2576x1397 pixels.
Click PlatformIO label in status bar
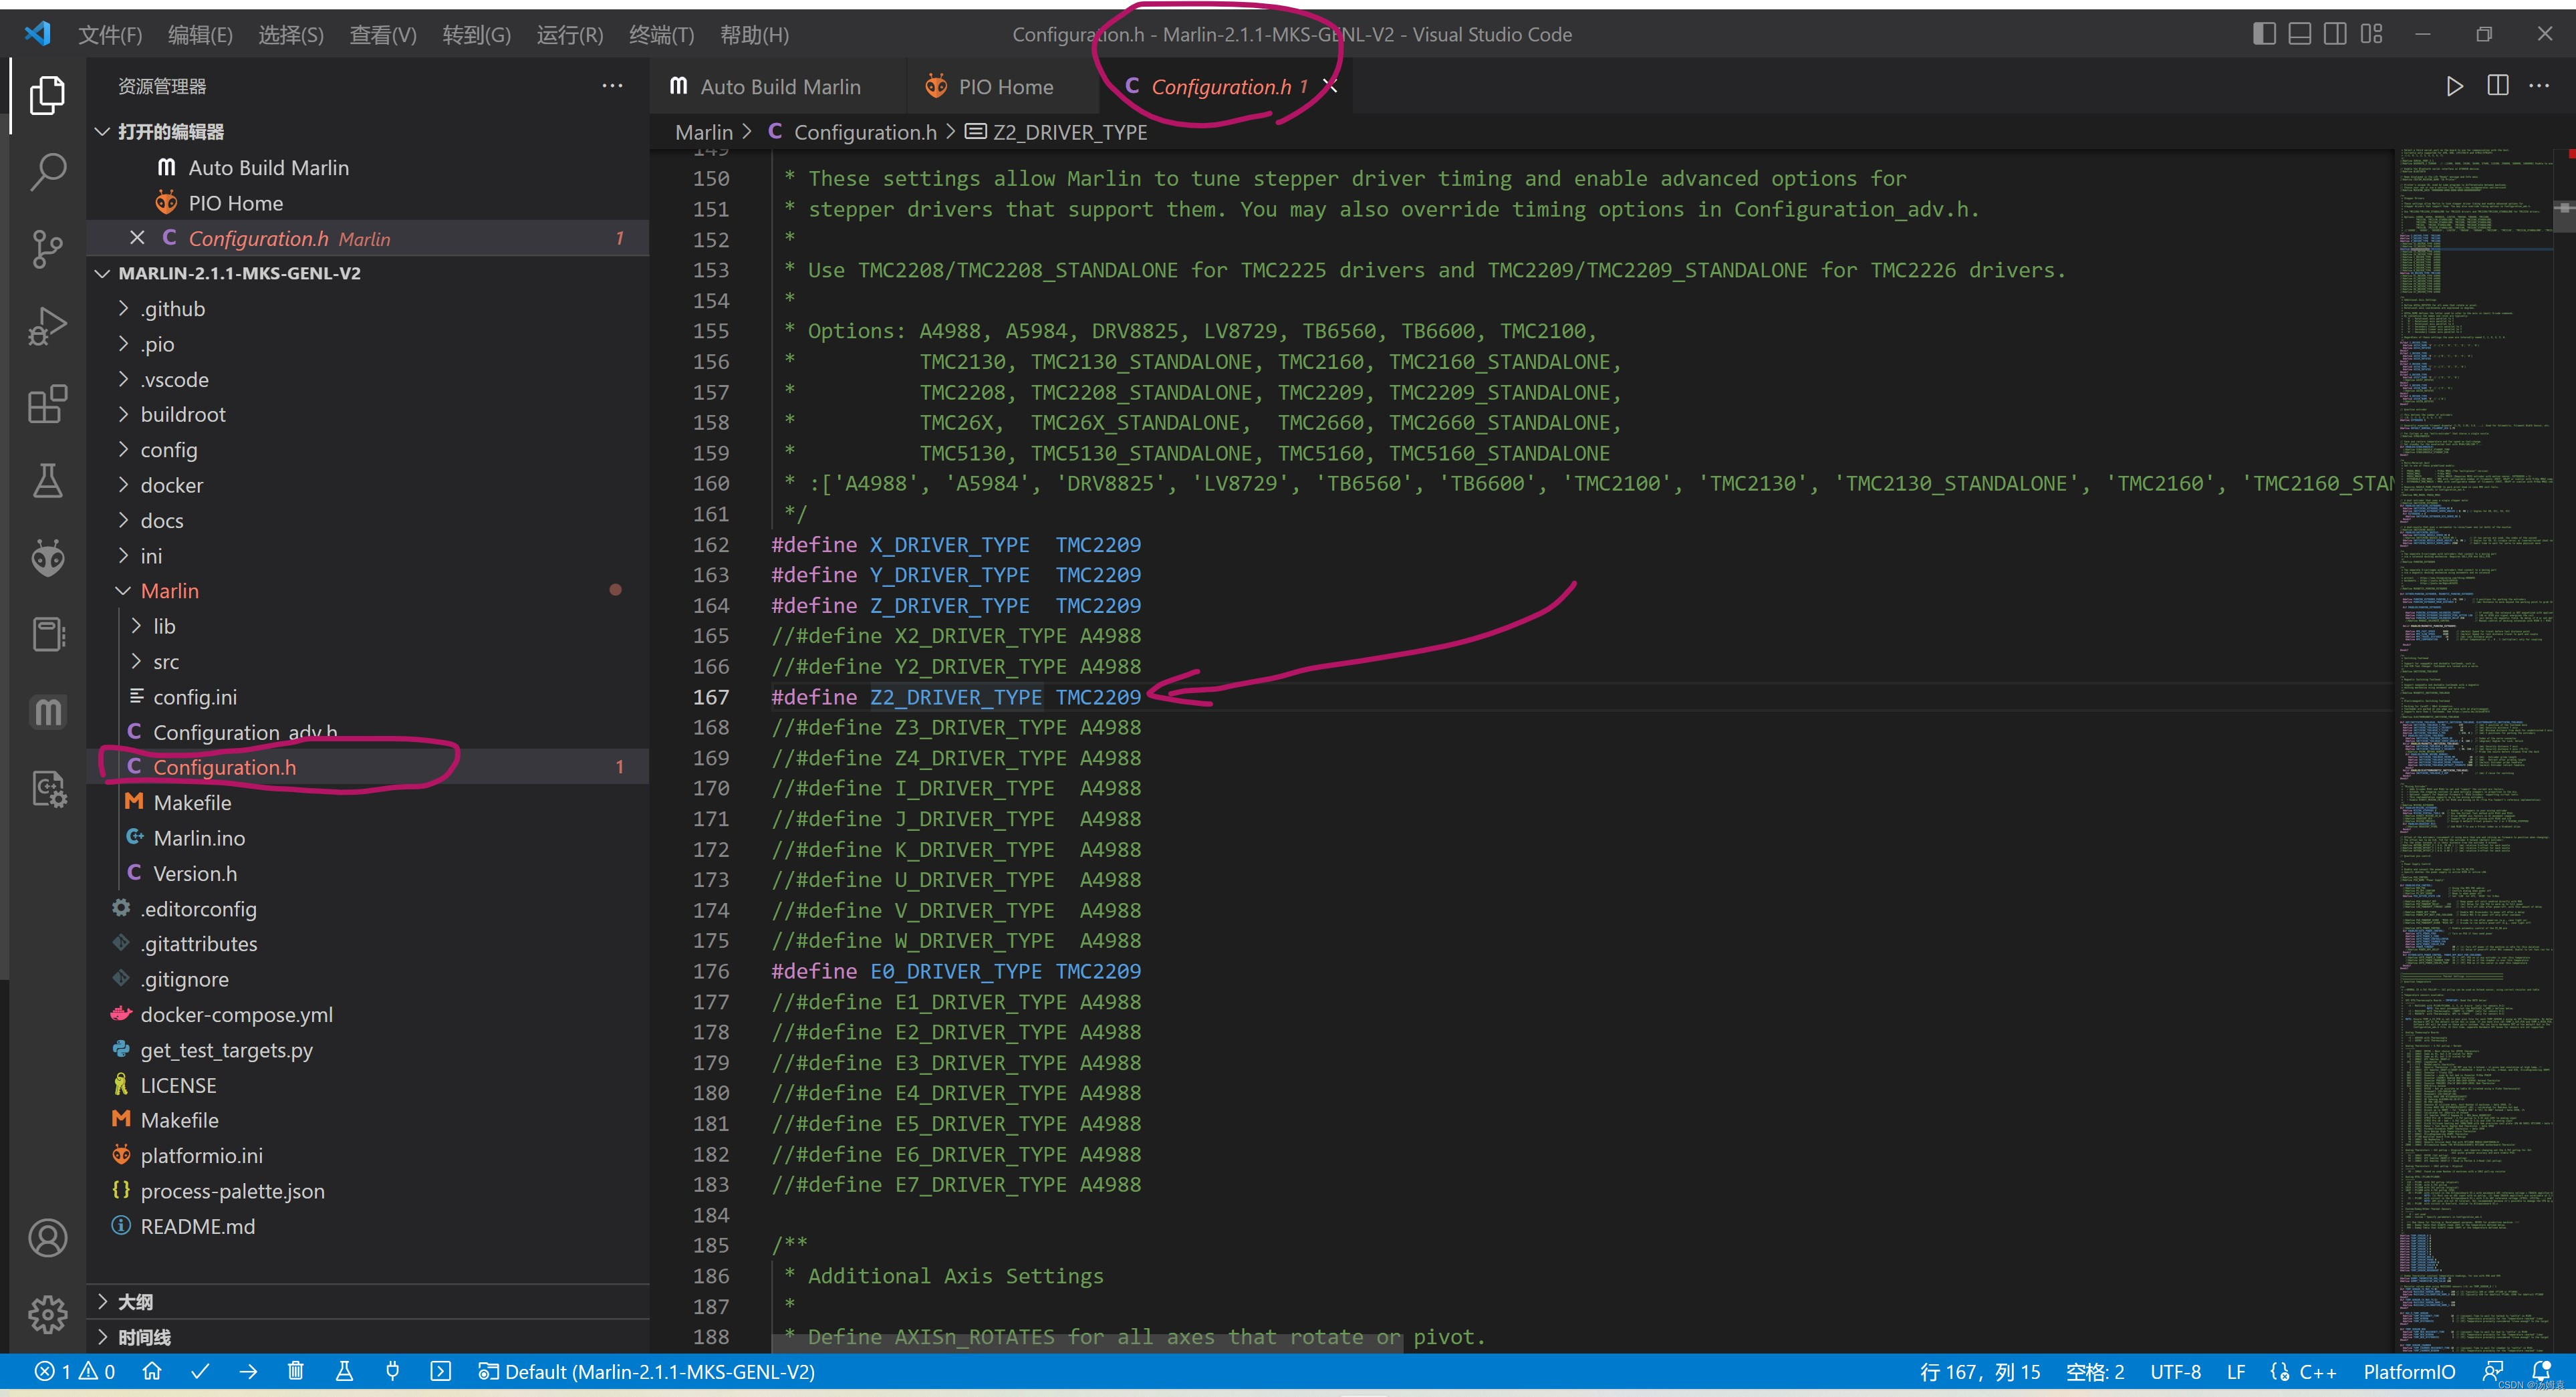tap(2408, 1371)
